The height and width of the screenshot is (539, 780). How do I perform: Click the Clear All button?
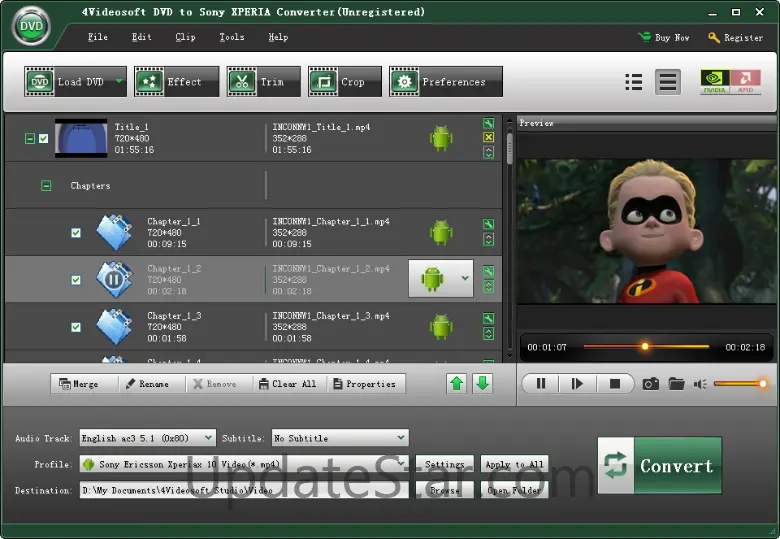[x=288, y=384]
